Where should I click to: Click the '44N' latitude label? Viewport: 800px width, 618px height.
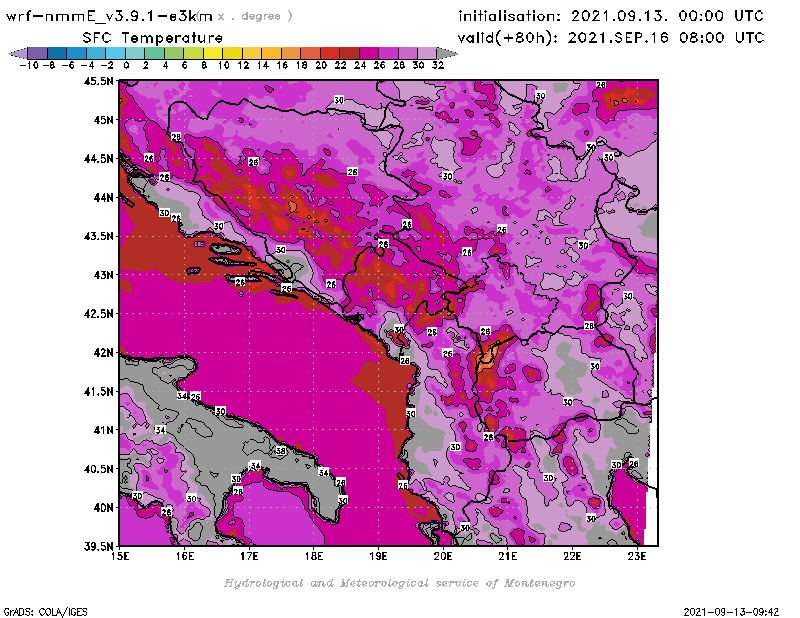coord(103,197)
